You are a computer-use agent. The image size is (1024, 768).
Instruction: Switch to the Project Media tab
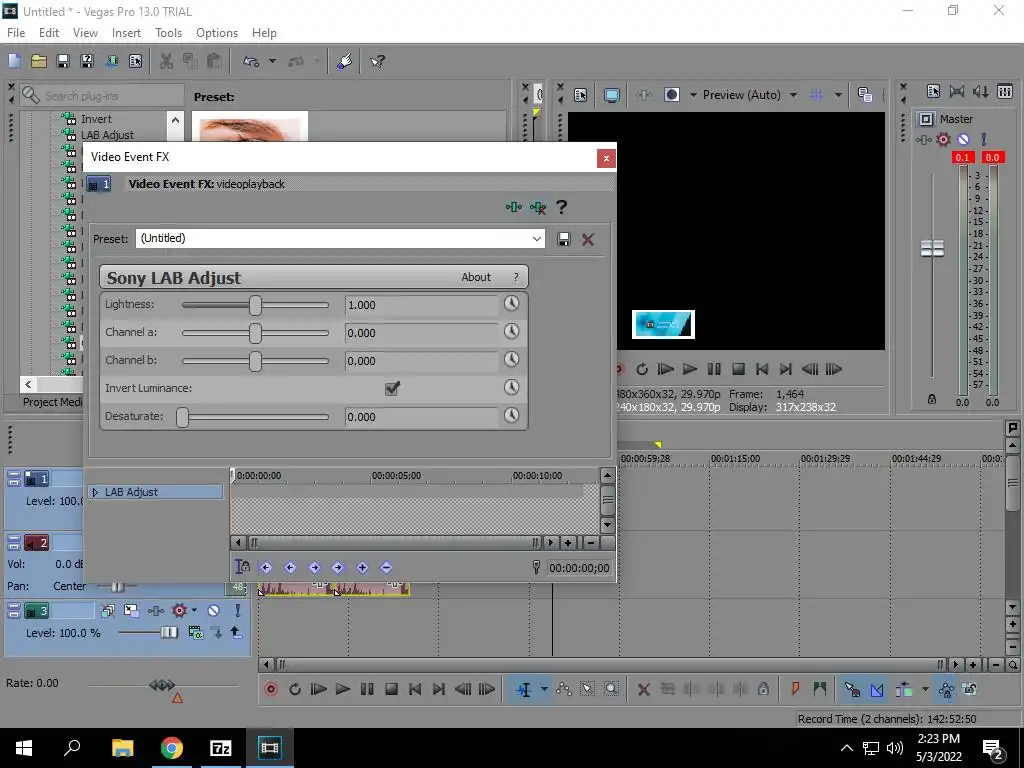[x=52, y=402]
